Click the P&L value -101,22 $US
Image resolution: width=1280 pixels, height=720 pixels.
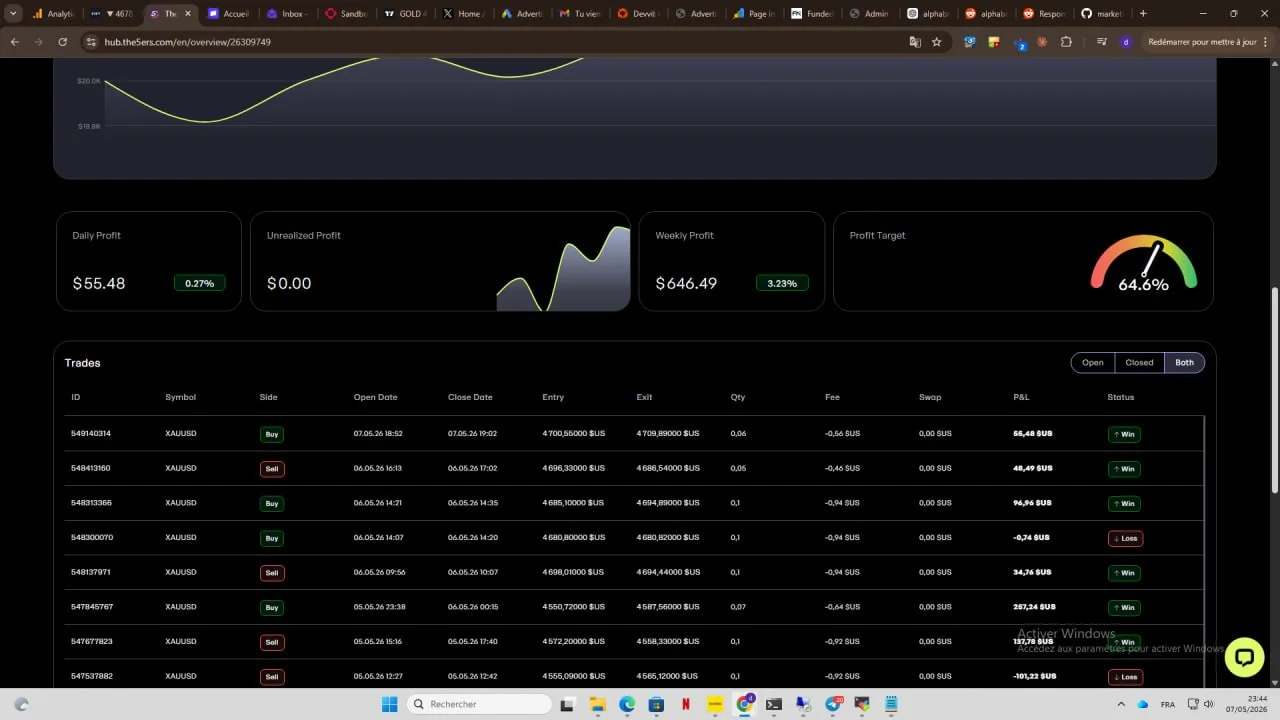click(1035, 676)
